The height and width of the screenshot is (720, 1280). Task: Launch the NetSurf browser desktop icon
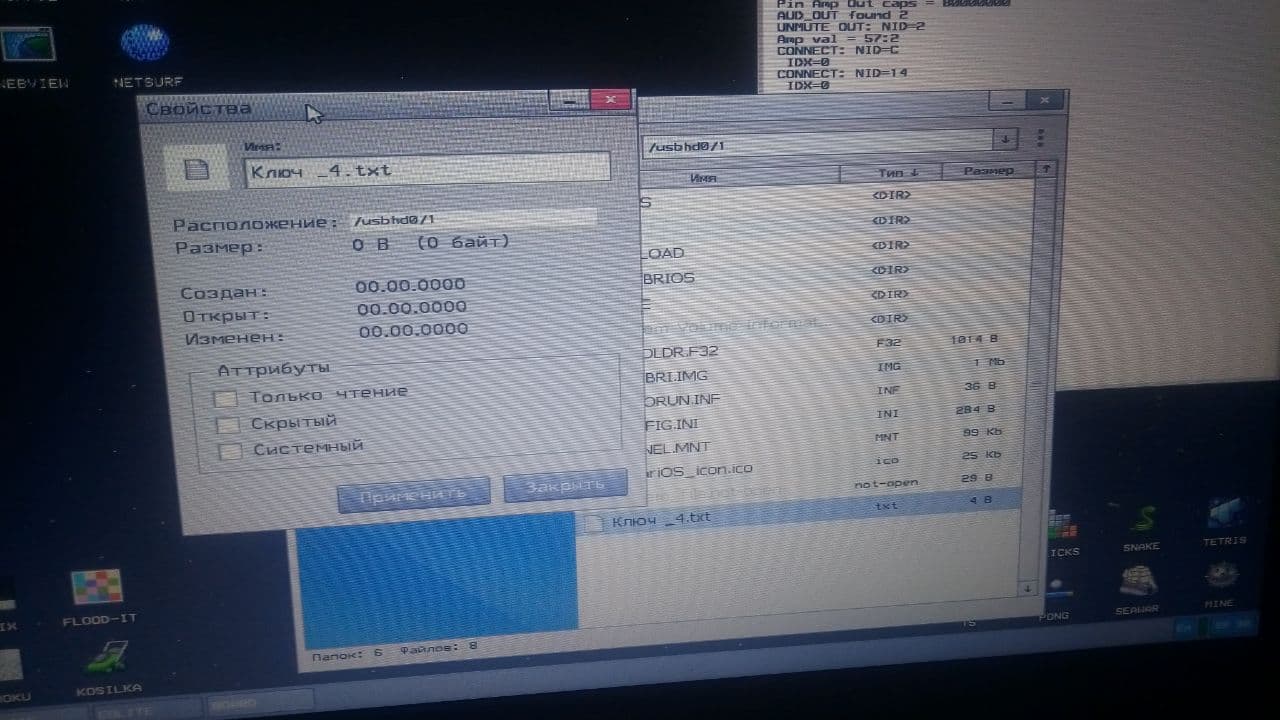(145, 43)
